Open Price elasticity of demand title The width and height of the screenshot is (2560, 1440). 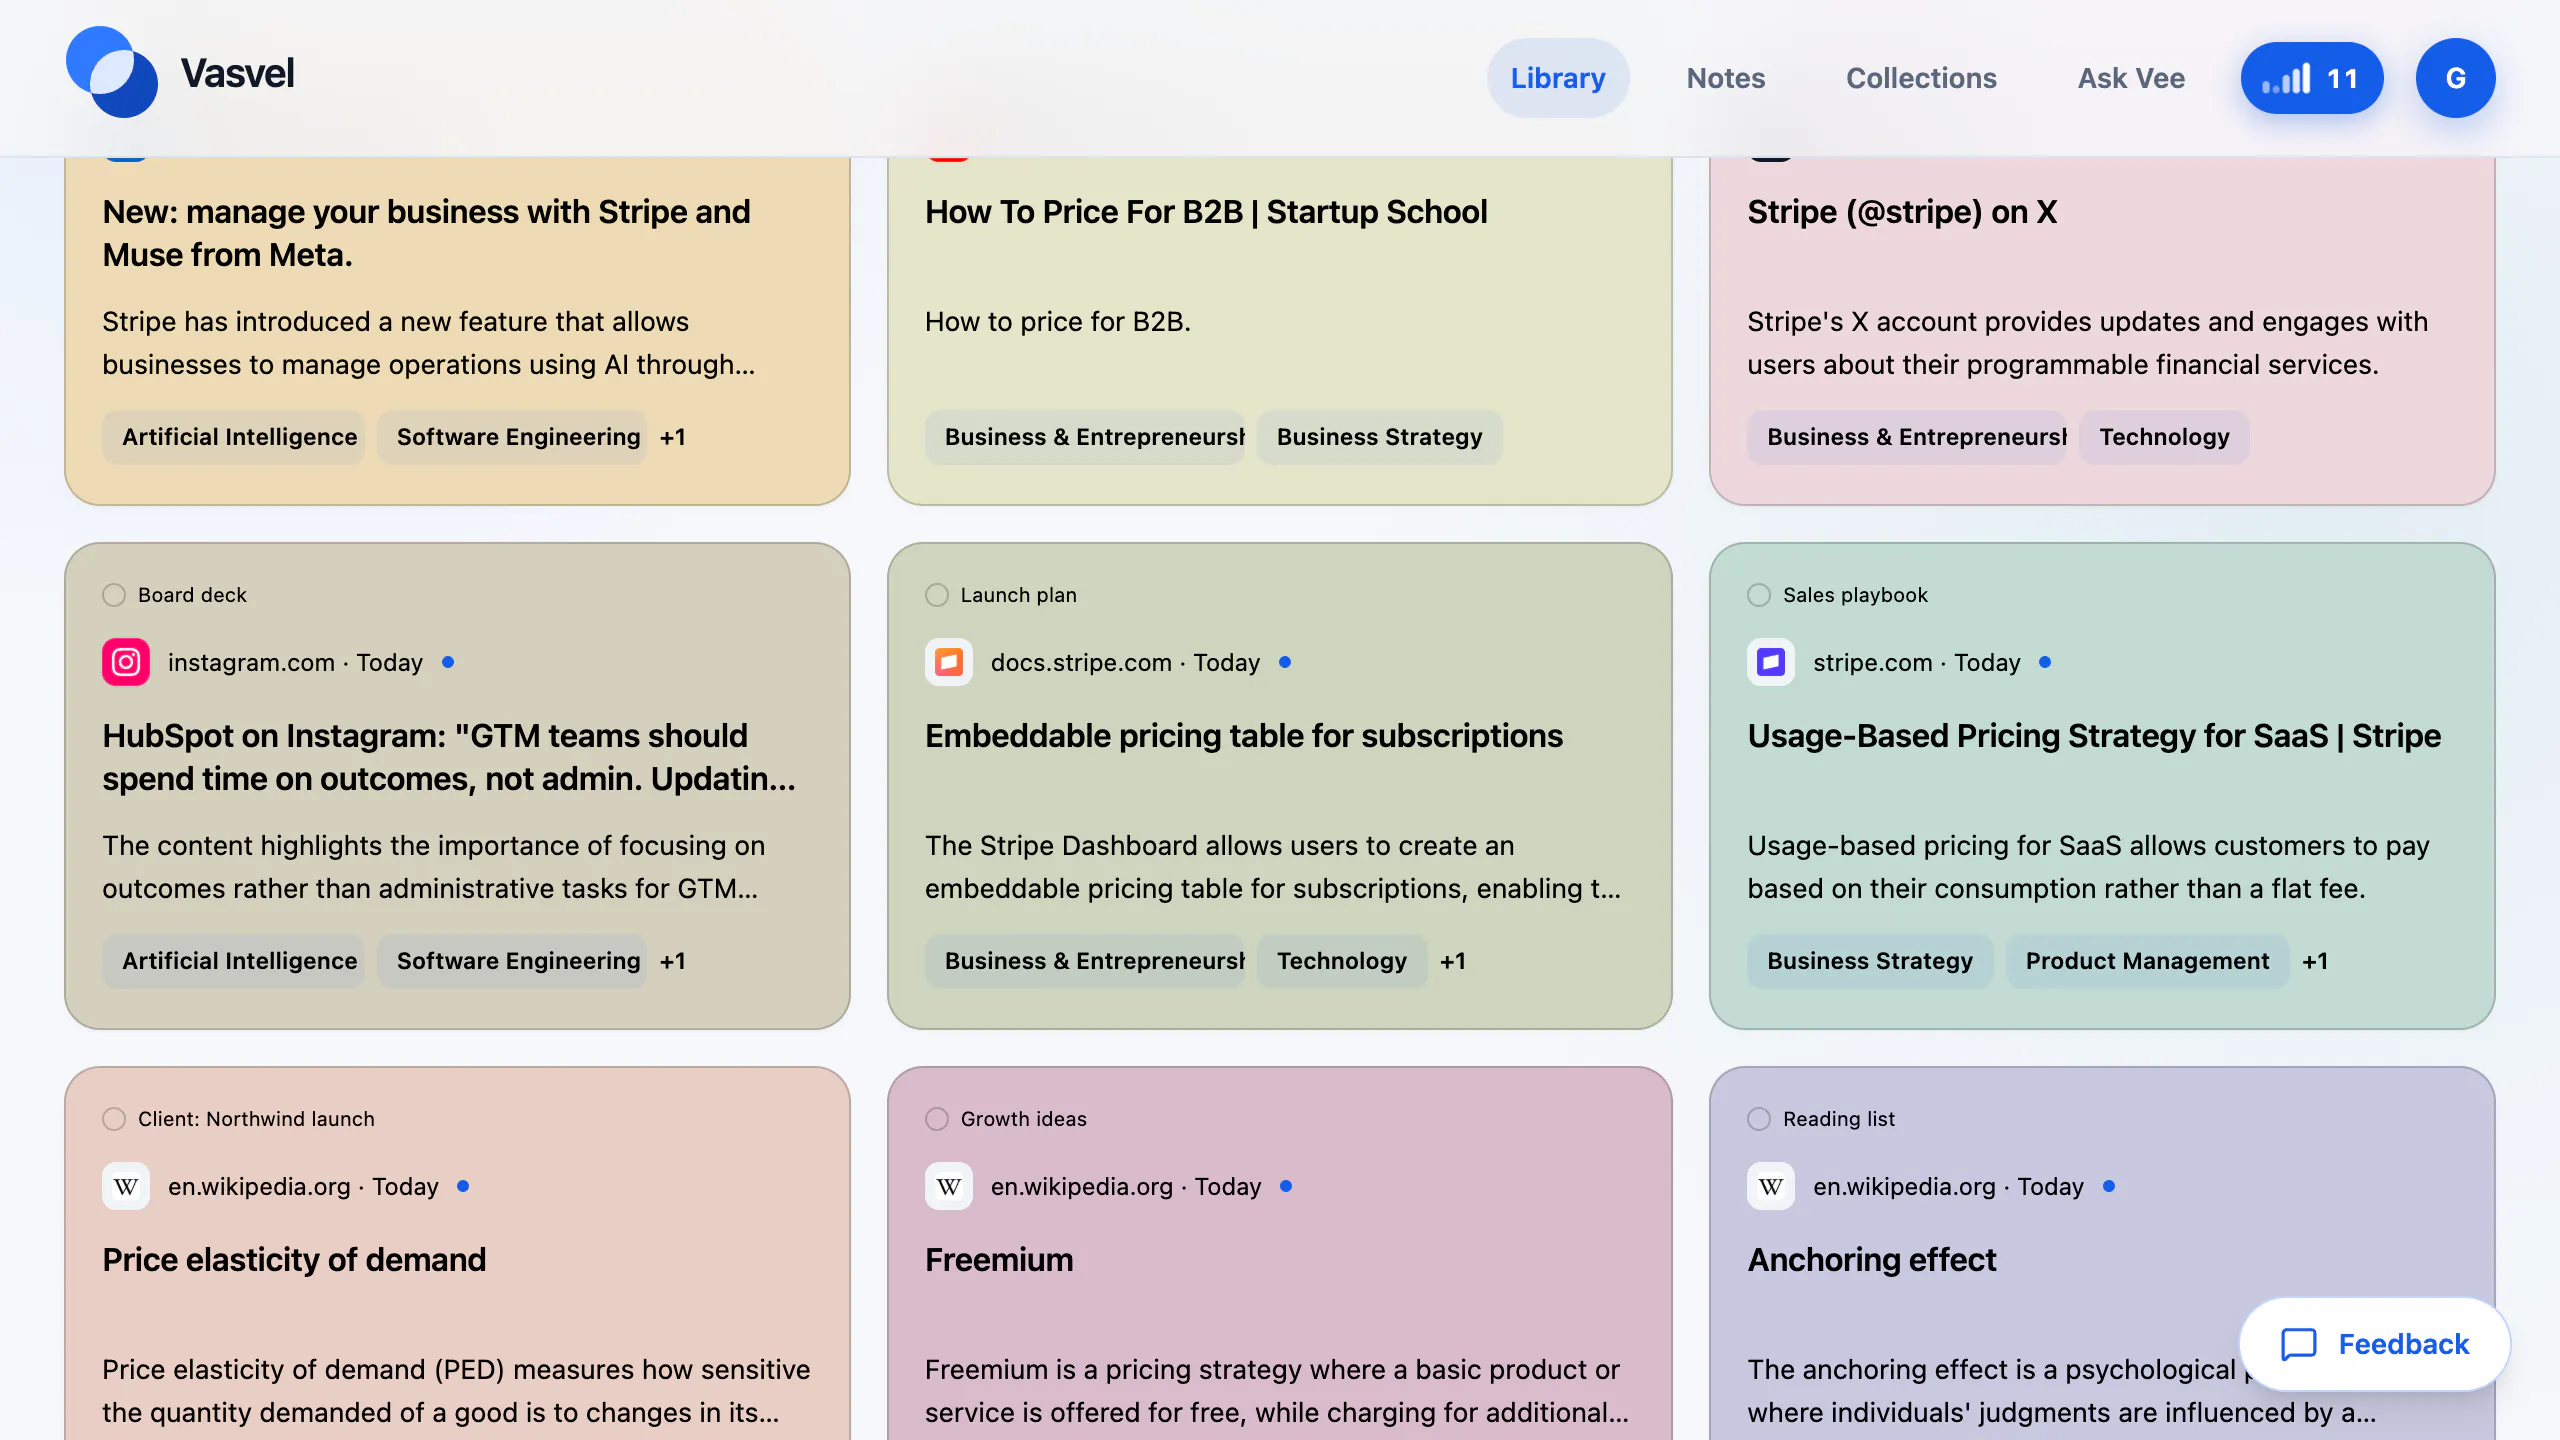coord(294,1260)
